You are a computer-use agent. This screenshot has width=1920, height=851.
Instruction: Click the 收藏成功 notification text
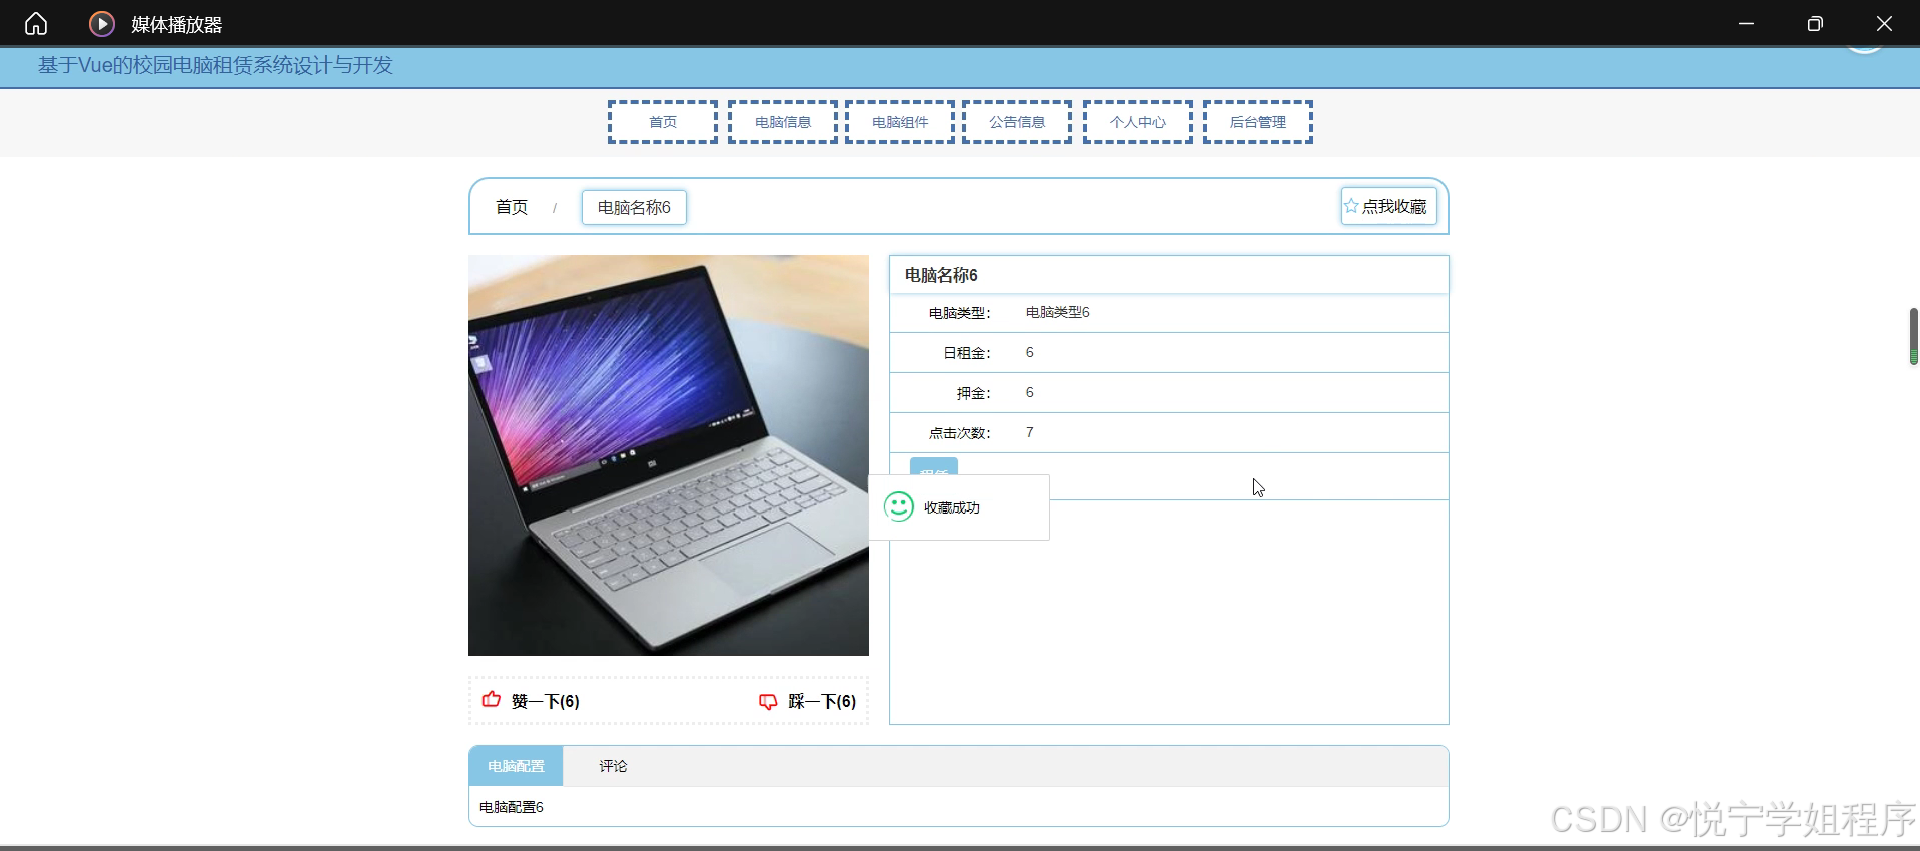coord(952,508)
